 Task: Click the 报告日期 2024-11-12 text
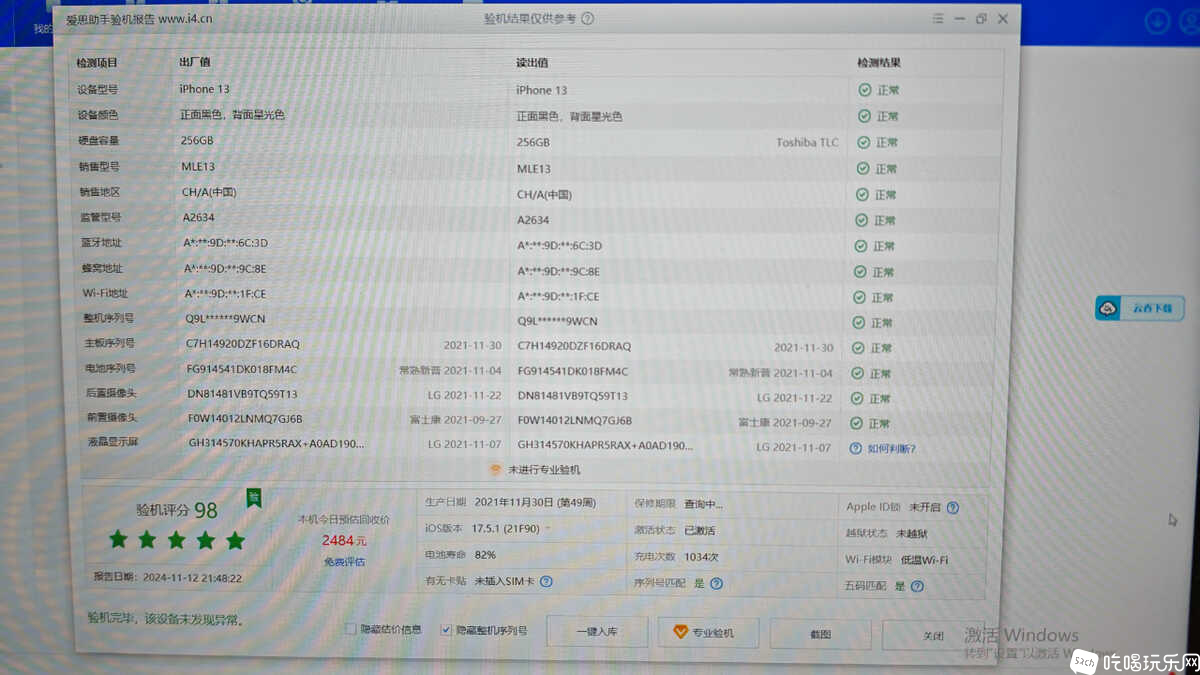167,577
